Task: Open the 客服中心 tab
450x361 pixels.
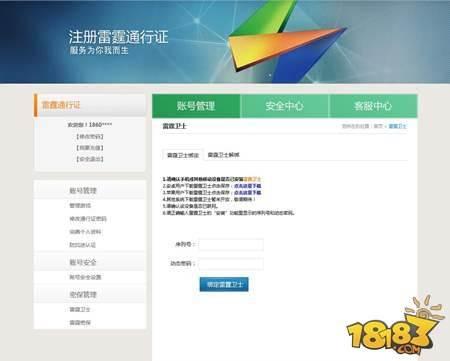Action: (x=373, y=106)
